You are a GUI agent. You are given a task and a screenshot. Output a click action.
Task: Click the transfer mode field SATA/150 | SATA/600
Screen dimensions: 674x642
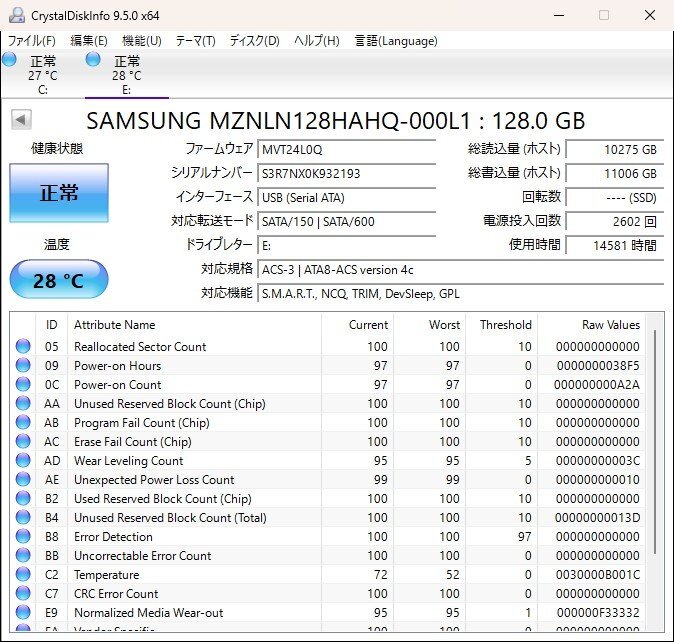(346, 222)
